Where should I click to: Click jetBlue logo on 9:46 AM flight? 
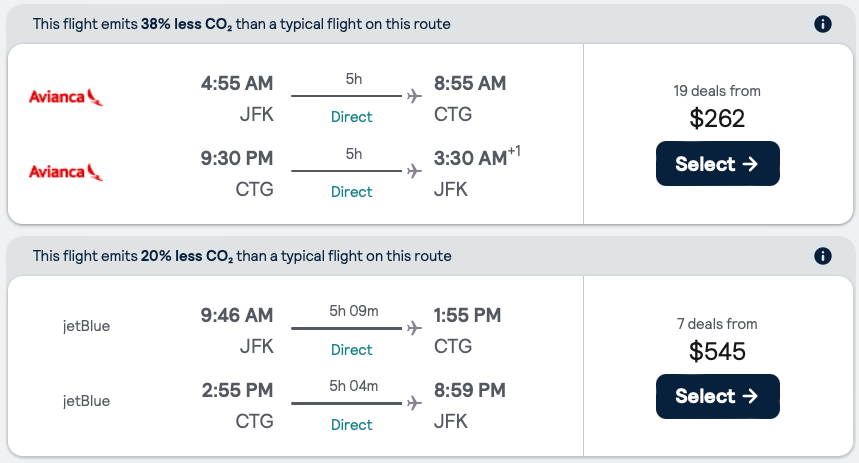[86, 325]
